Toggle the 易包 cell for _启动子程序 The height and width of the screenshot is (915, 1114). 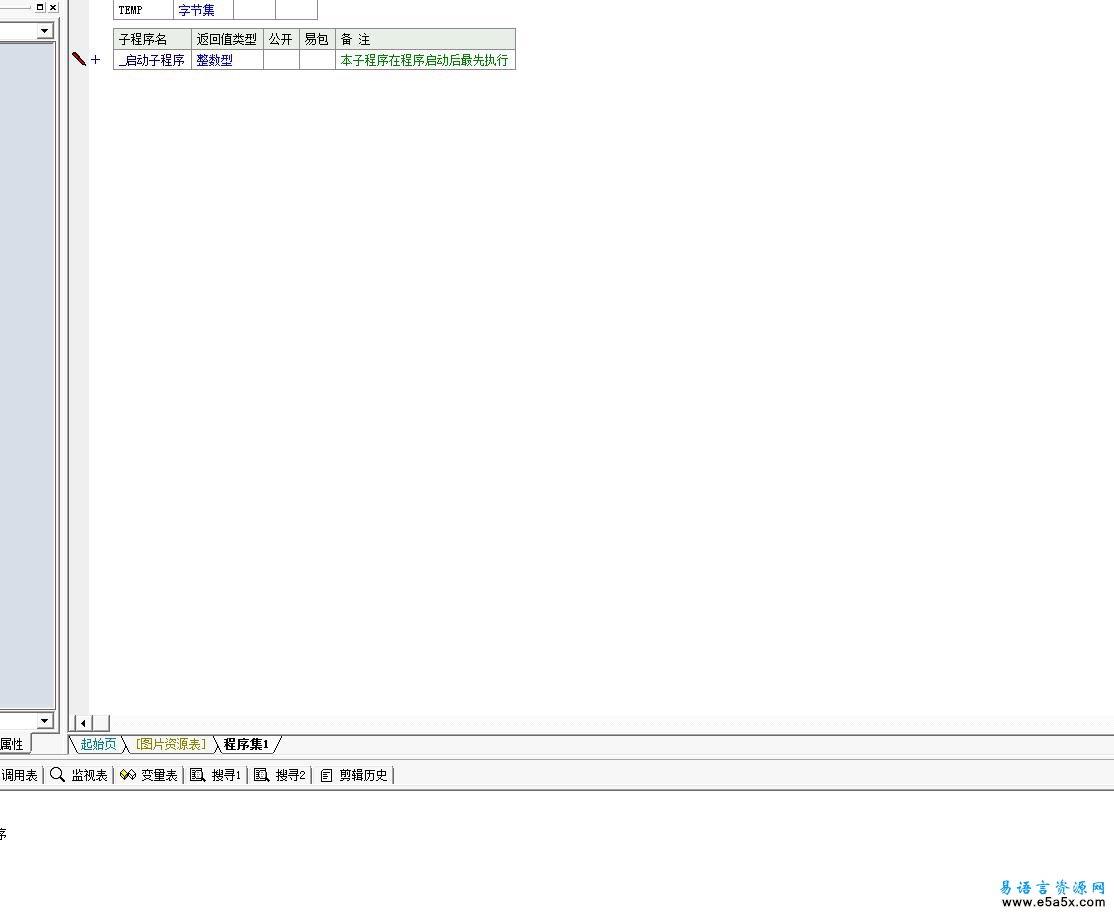pos(317,60)
